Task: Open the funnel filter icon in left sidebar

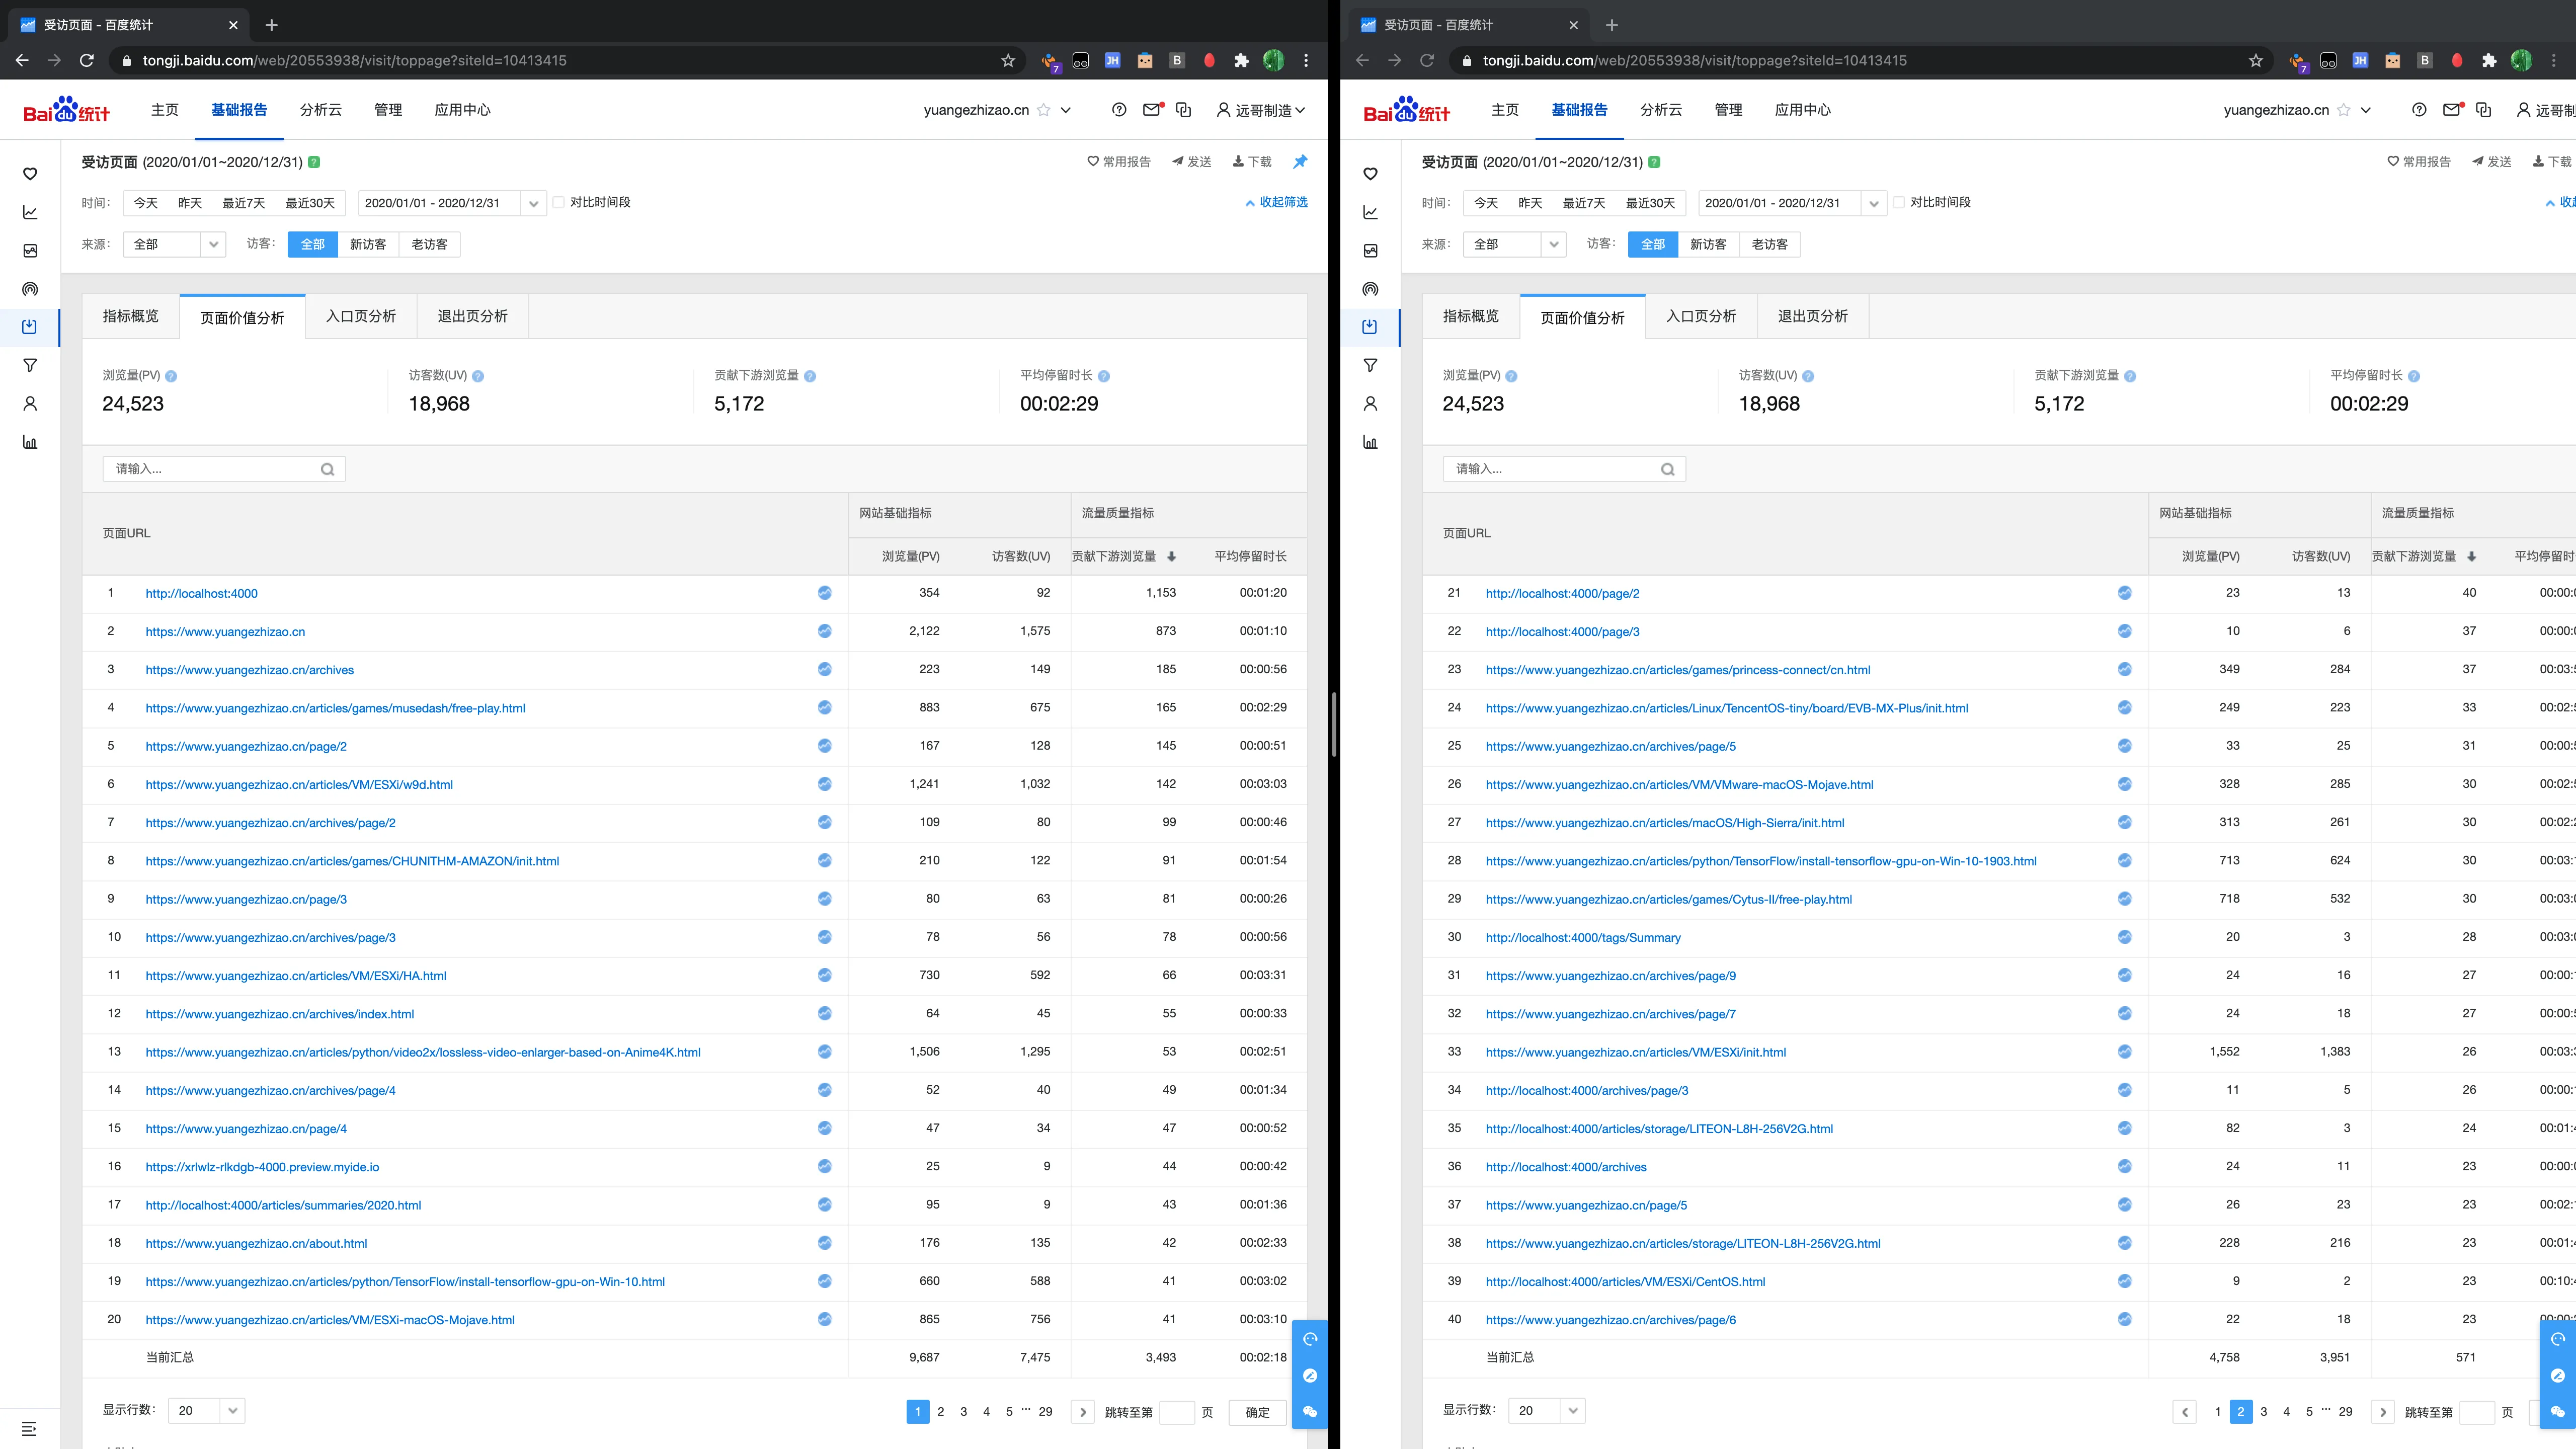Action: (30, 365)
